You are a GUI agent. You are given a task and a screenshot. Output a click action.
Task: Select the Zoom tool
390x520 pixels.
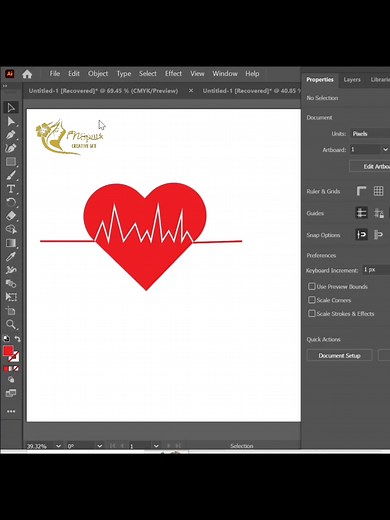click(11, 324)
